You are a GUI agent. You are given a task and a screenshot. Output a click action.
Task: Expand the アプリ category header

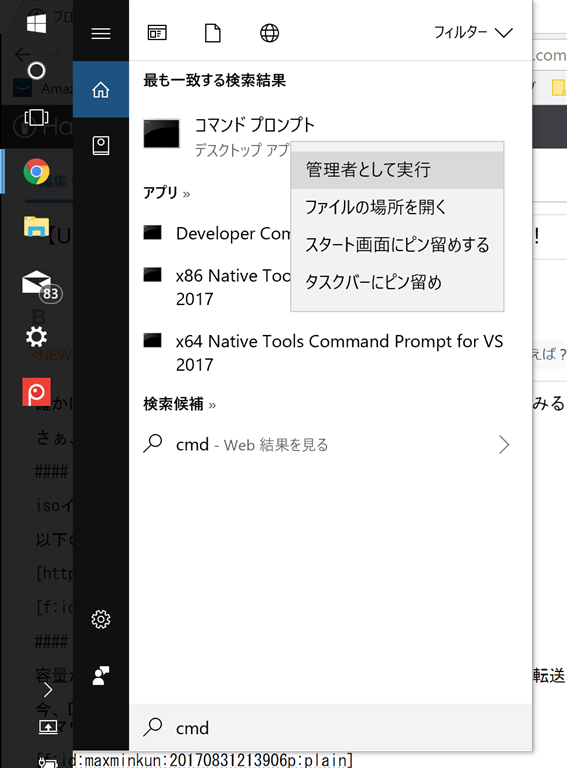pos(166,192)
